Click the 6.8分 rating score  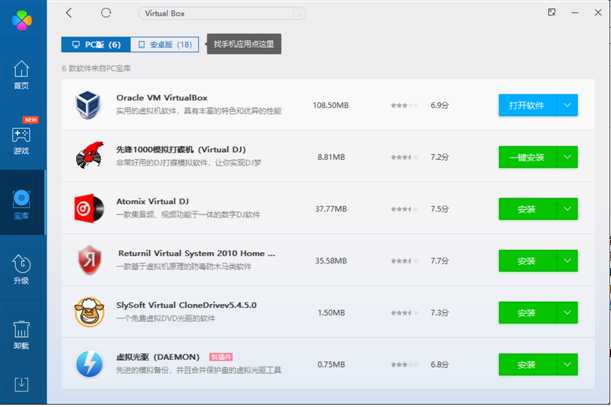point(440,365)
